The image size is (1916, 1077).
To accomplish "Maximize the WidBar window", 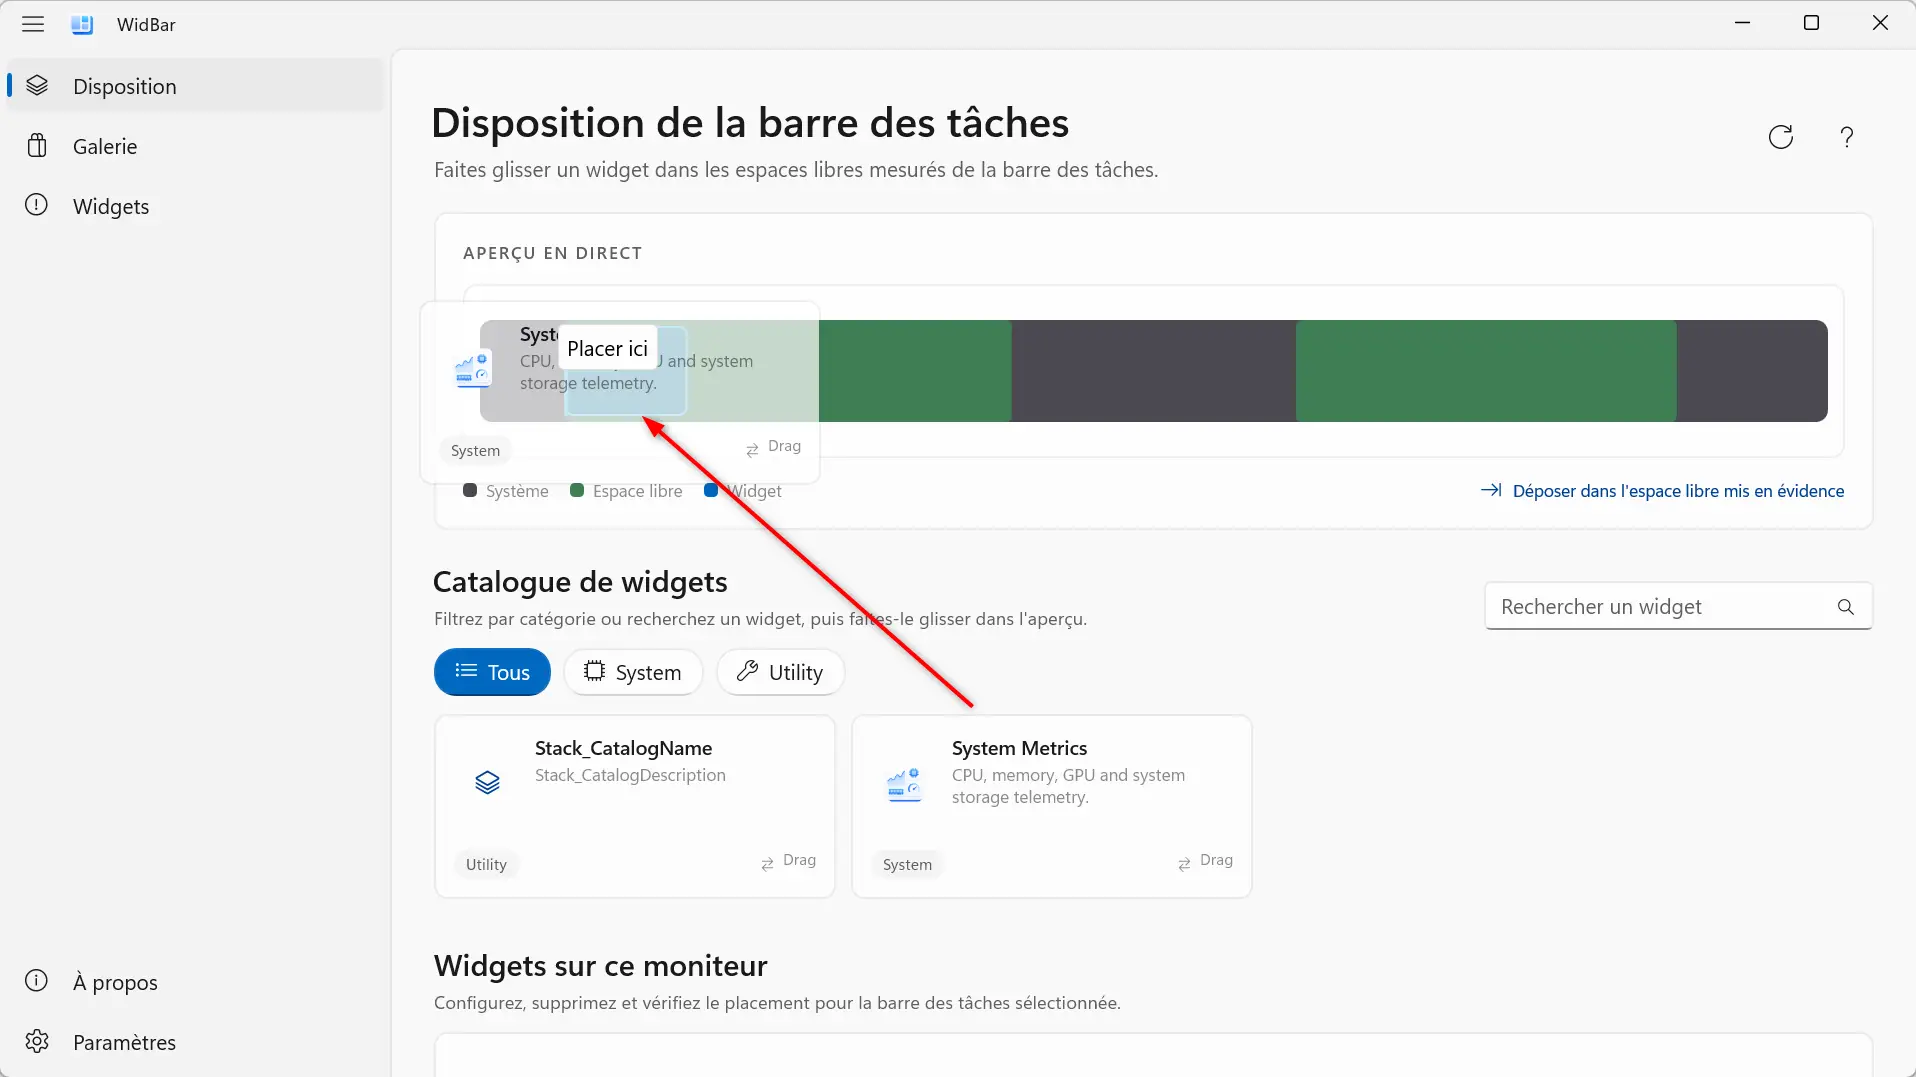I will tap(1811, 23).
